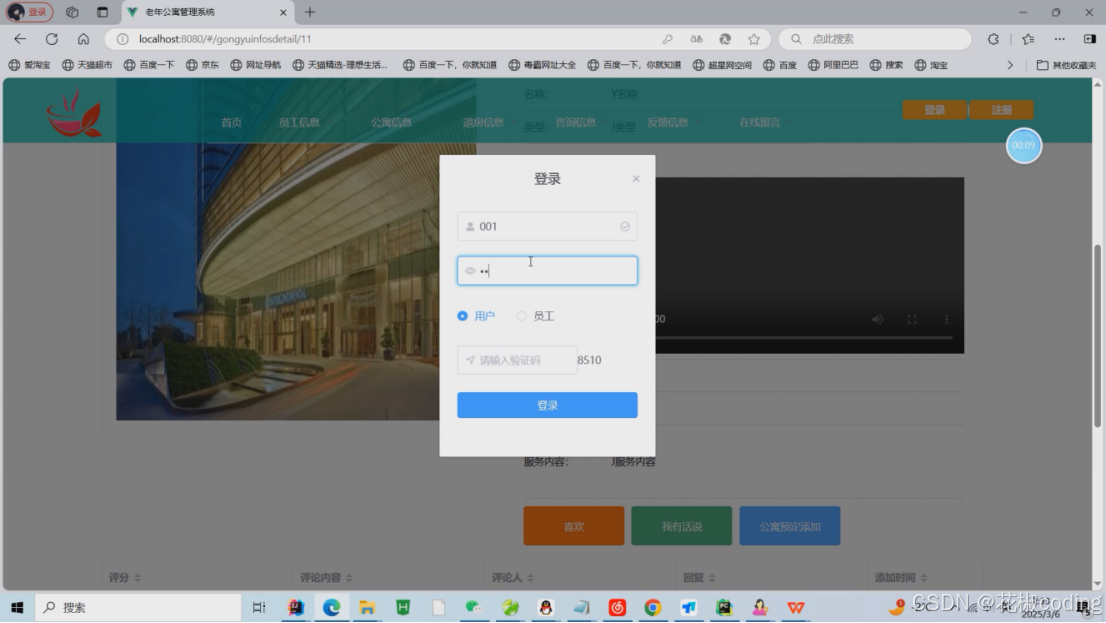Open the NetEase Music red taskbar icon
Image resolution: width=1106 pixels, height=623 pixels.
coord(617,607)
